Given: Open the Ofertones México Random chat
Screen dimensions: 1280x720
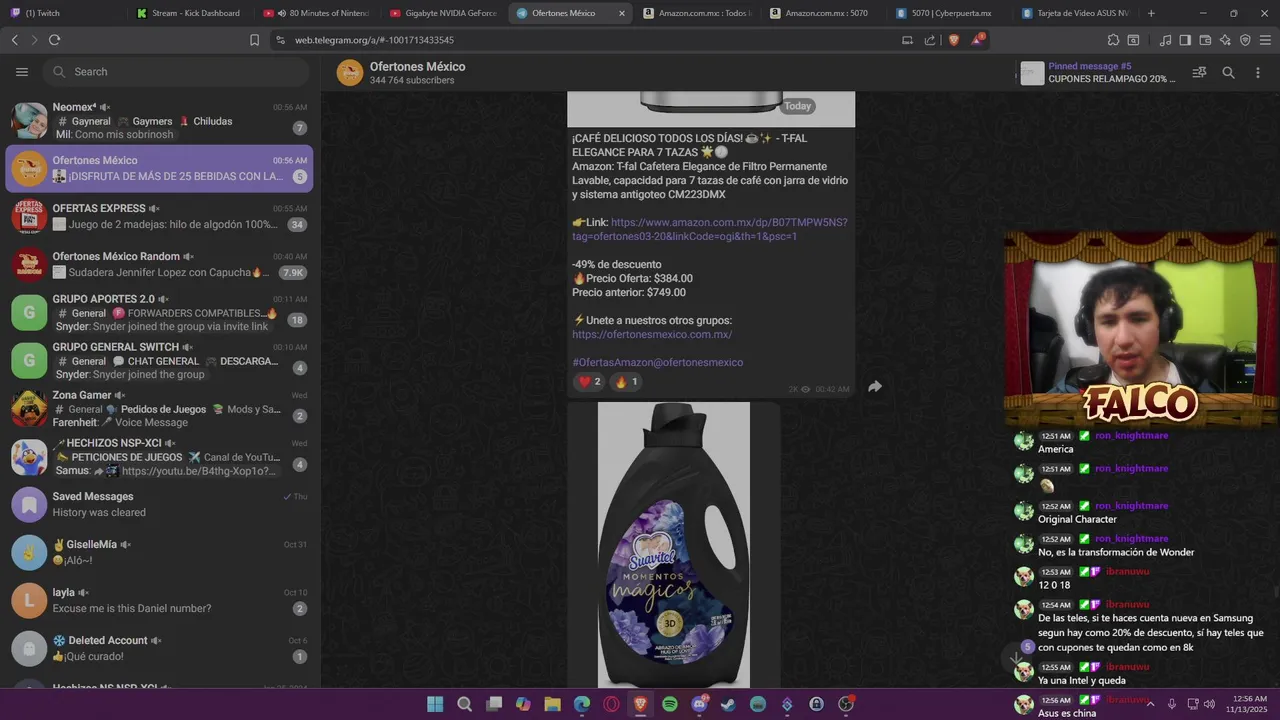Looking at the screenshot, I should tap(159, 264).
